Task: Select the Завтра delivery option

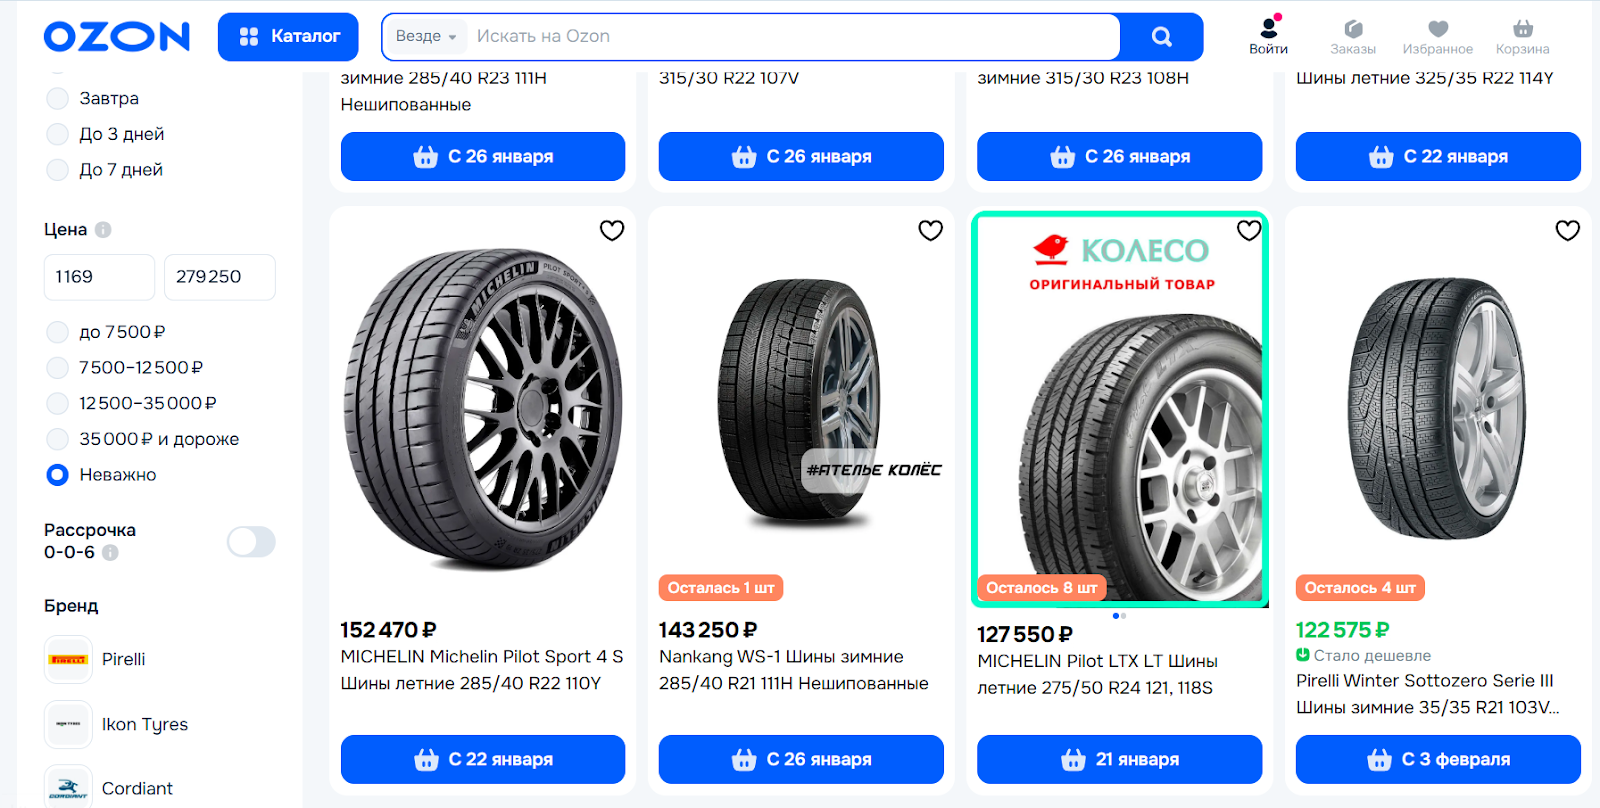Action: point(58,98)
